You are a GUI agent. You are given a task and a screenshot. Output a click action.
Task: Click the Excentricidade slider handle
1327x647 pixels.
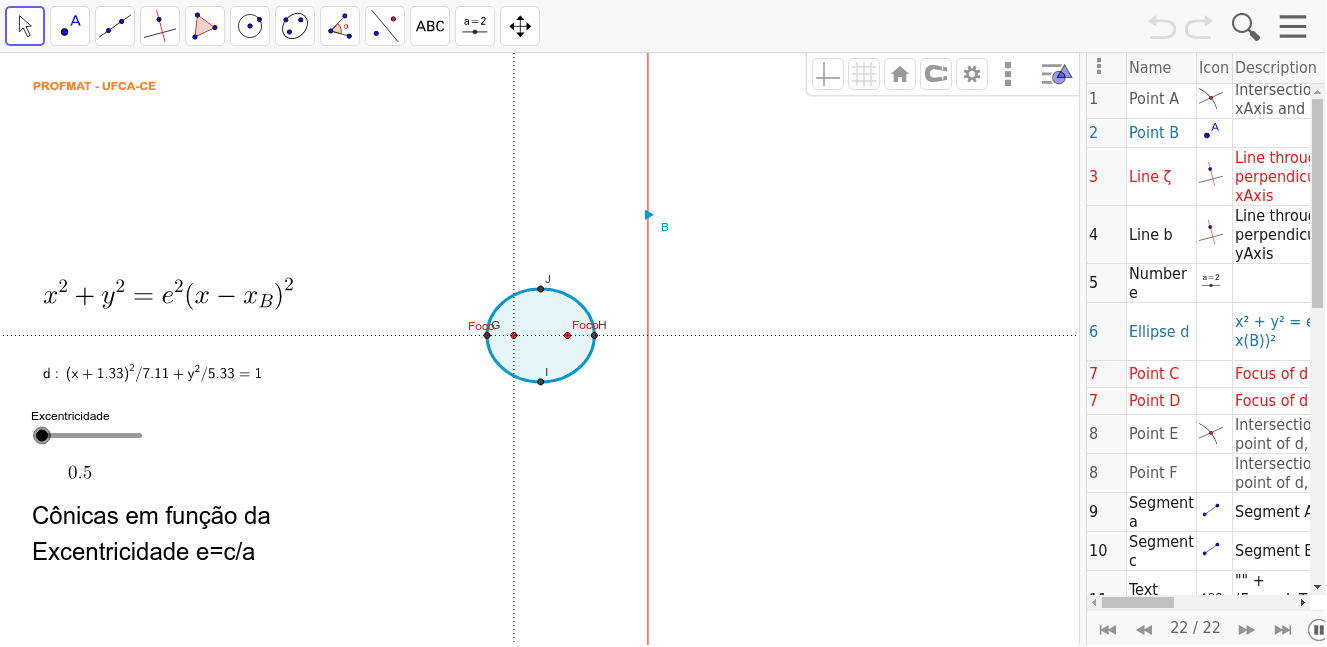pos(42,435)
